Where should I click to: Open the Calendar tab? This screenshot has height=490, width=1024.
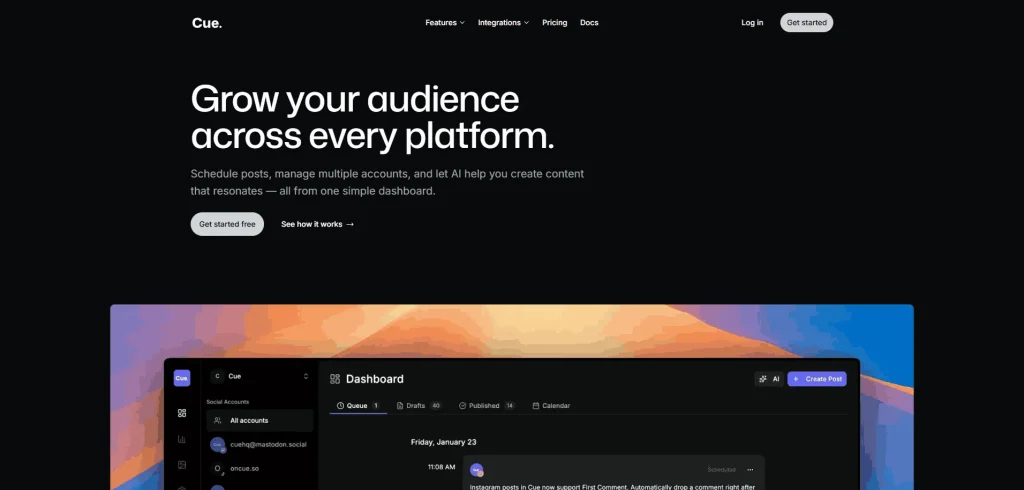point(551,405)
